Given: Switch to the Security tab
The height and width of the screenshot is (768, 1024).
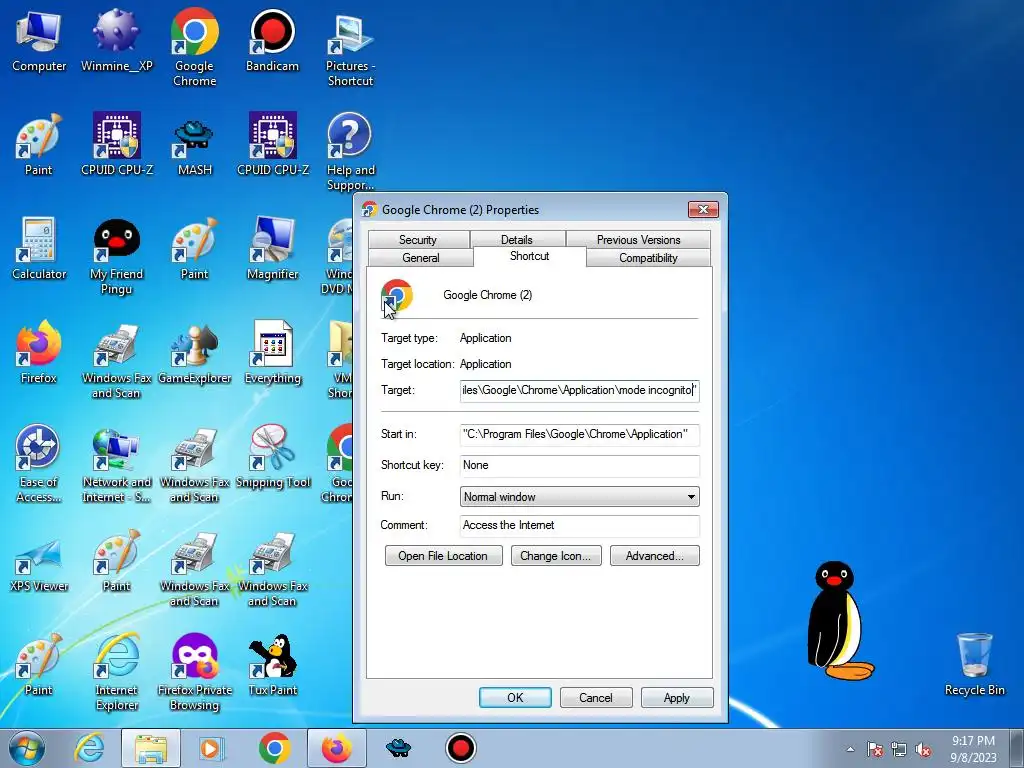Looking at the screenshot, I should 418,240.
